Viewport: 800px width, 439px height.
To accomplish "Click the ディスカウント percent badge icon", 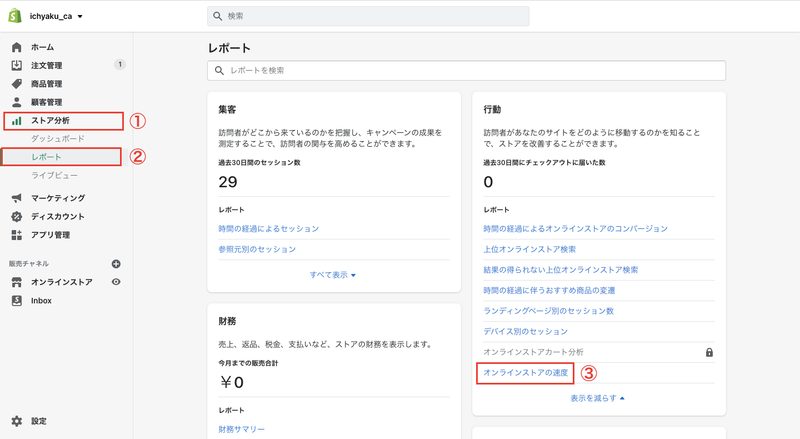I will tap(16, 216).
